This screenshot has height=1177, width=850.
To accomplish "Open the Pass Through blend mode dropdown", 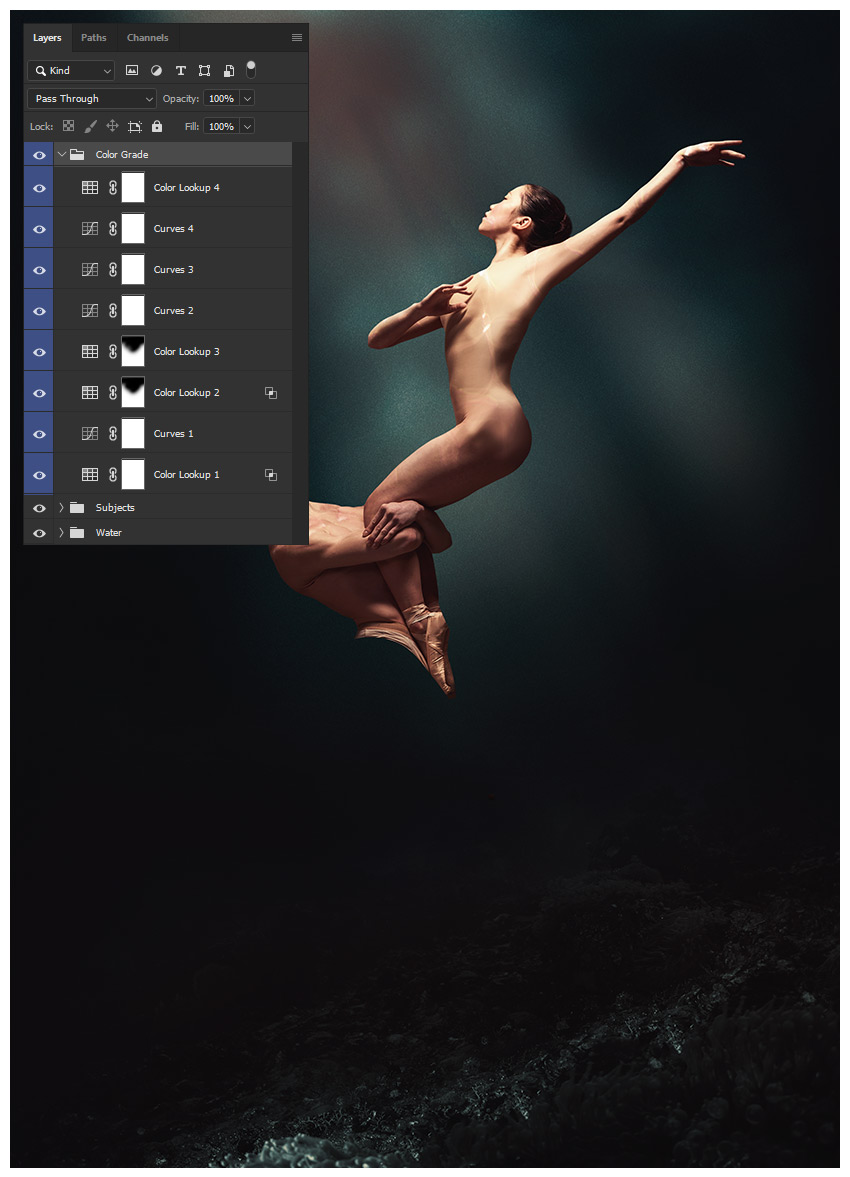I will tap(92, 98).
